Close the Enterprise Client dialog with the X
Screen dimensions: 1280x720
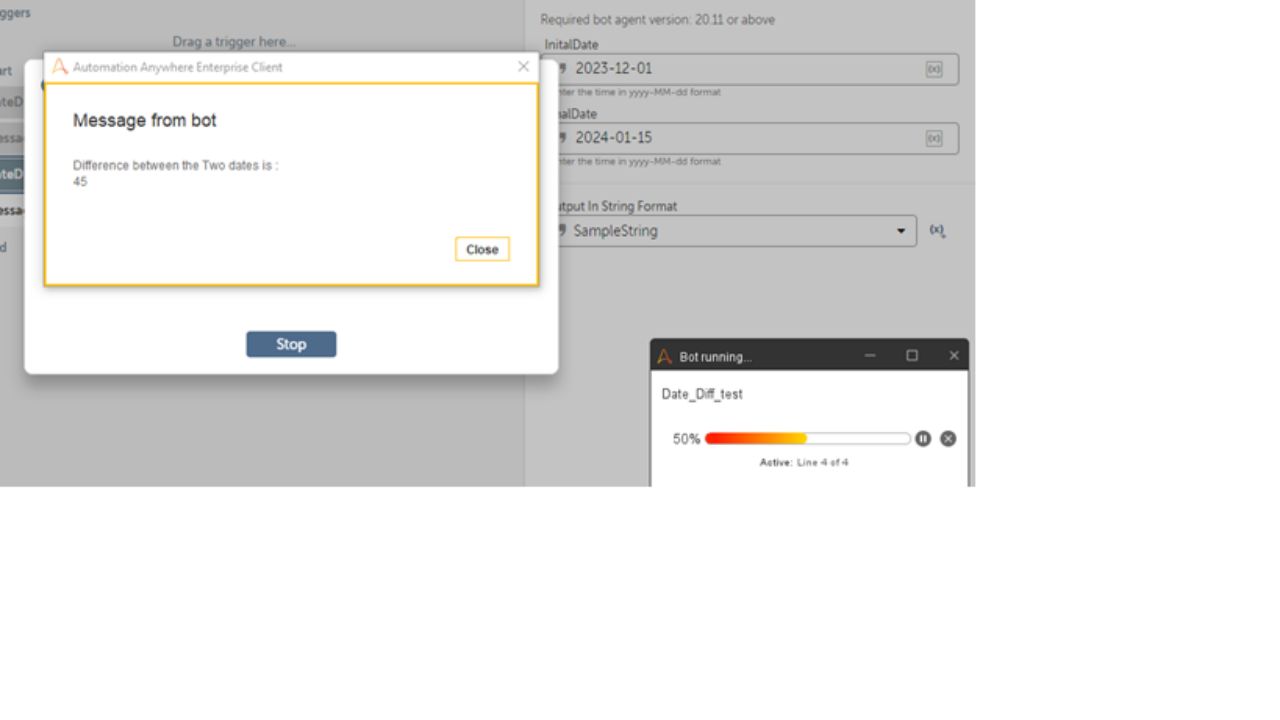pos(523,67)
